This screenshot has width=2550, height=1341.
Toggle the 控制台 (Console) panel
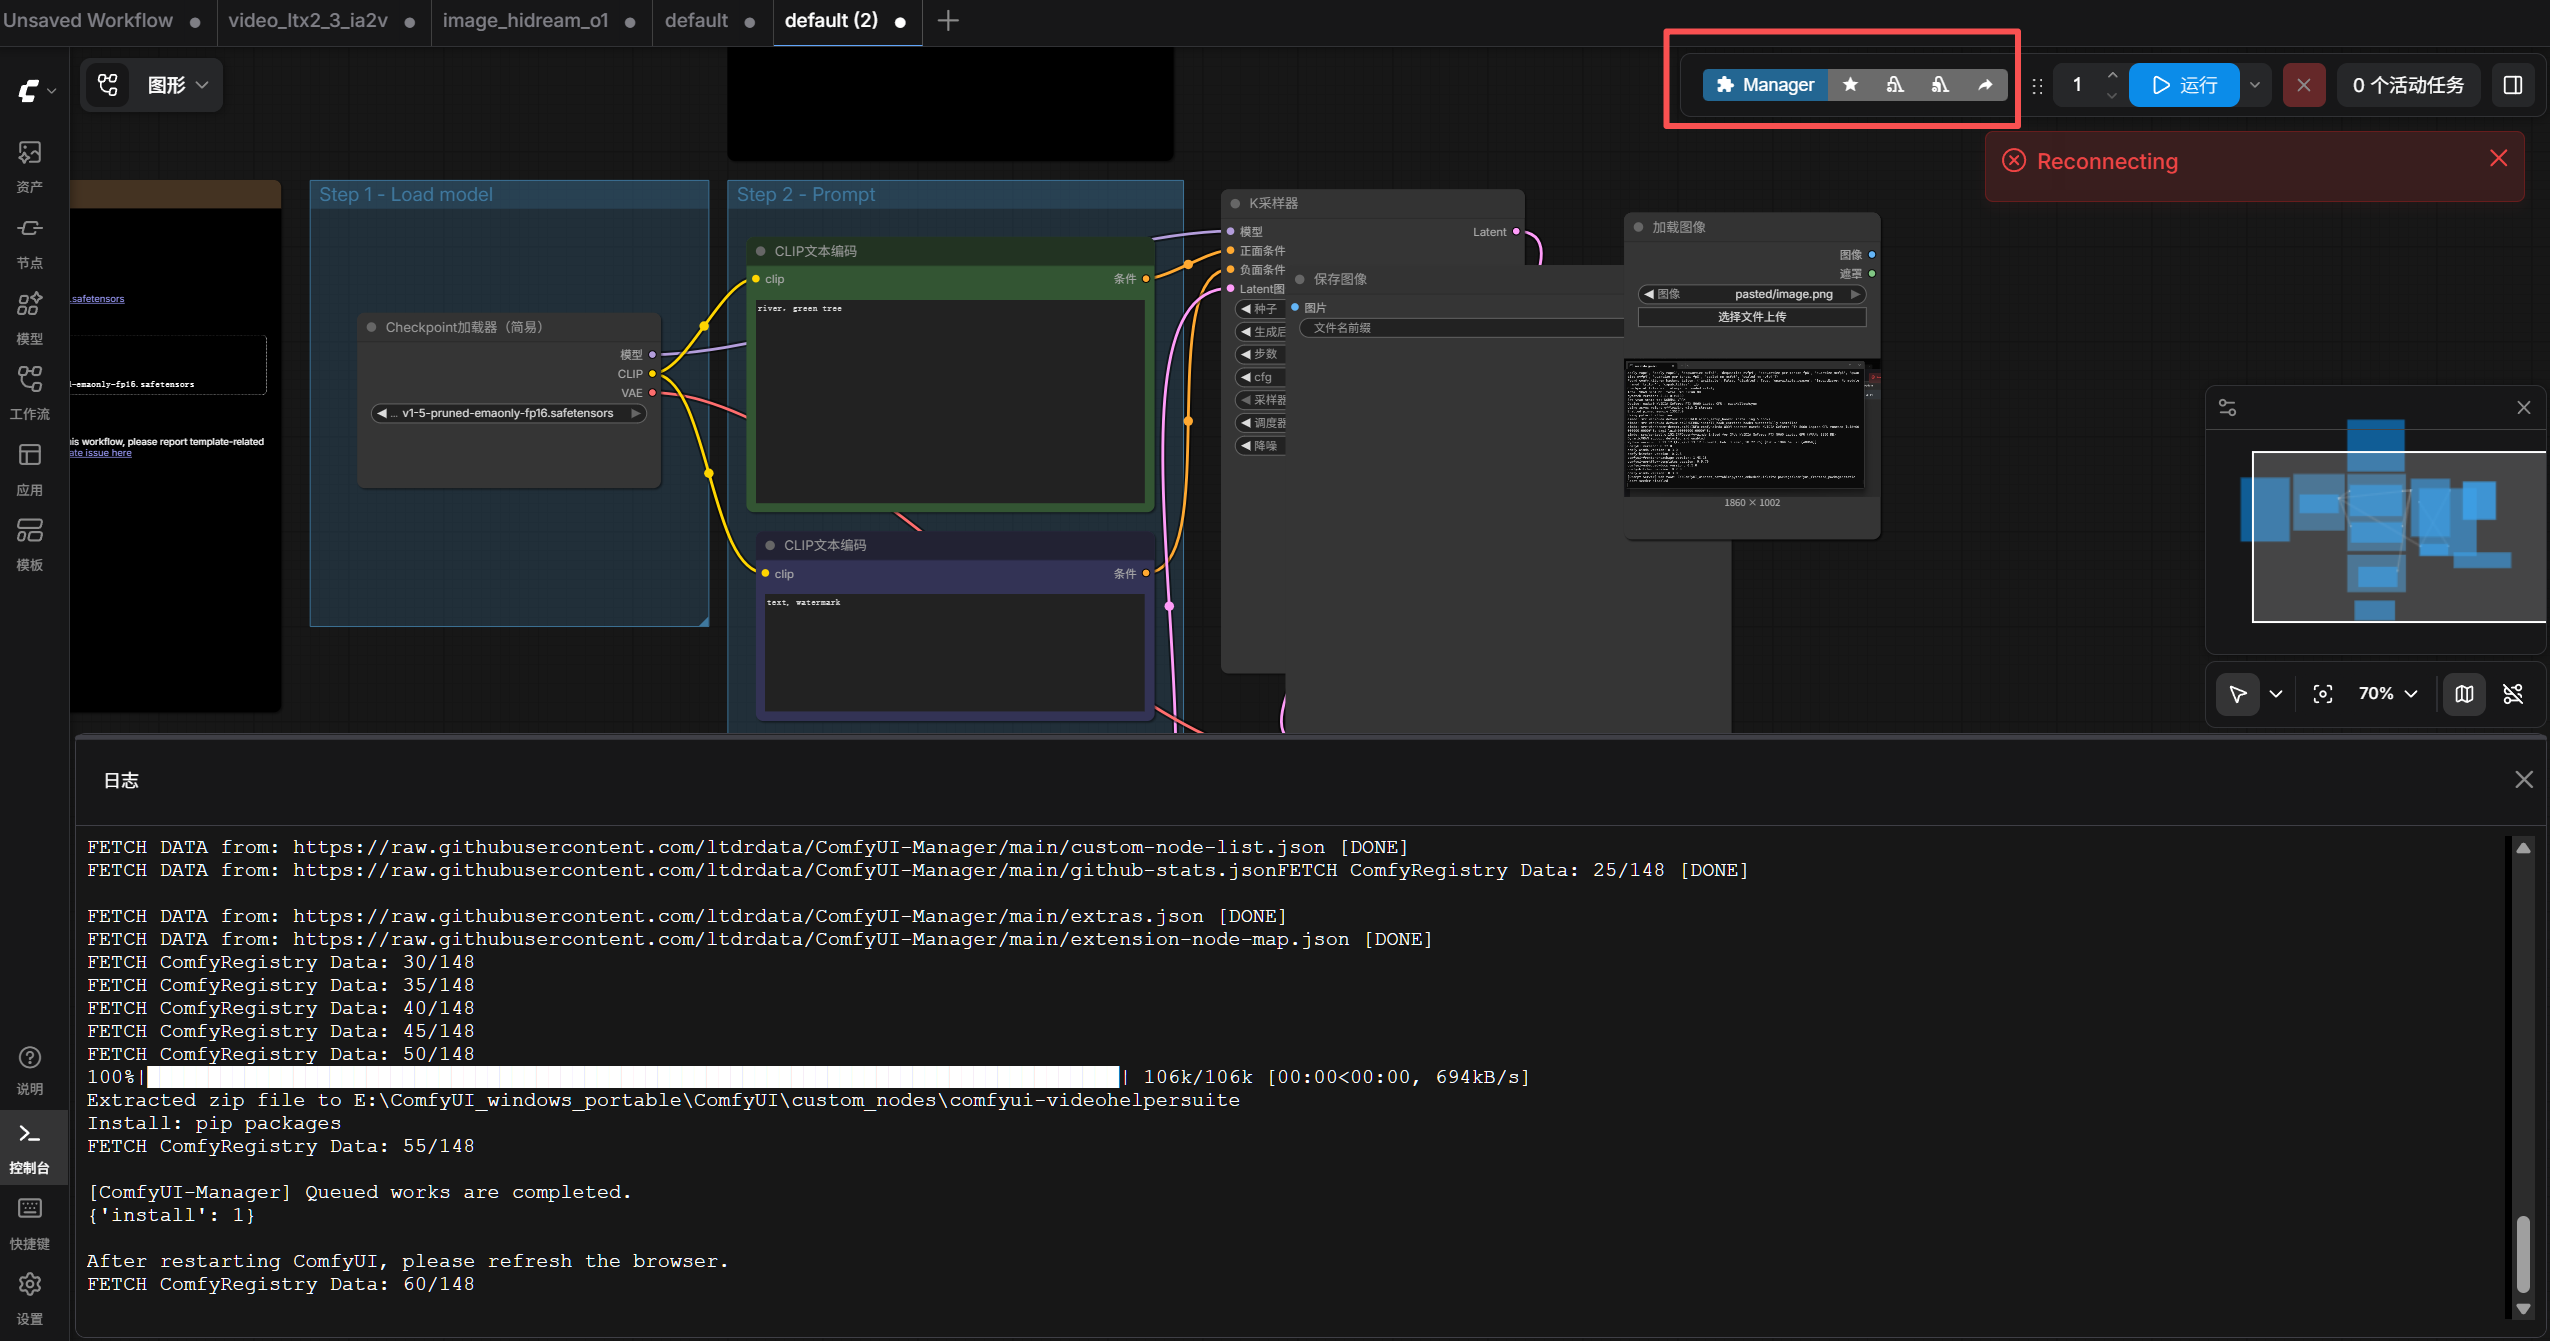coord(30,1146)
